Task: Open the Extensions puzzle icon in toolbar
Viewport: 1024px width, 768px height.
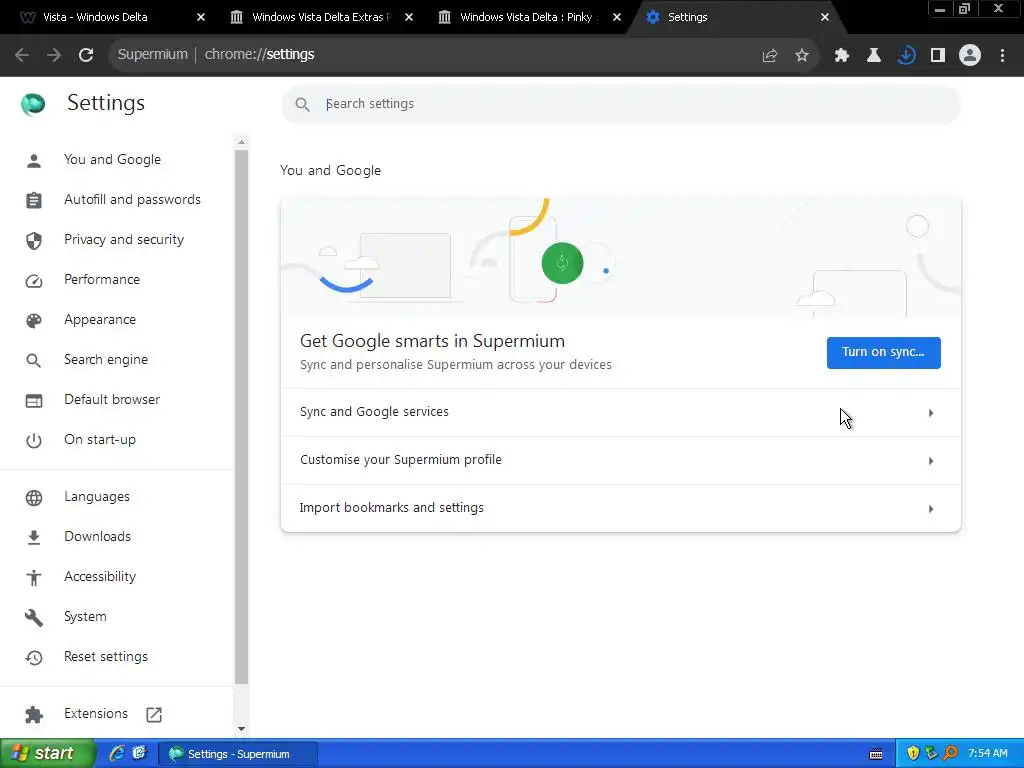Action: 841,56
